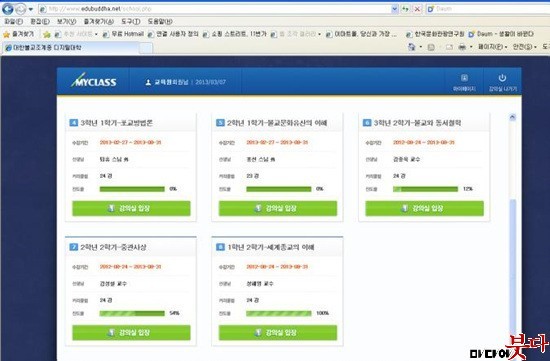Open 3학년 1학기-포교방법론 course title
The image size is (550, 361).
coord(116,123)
